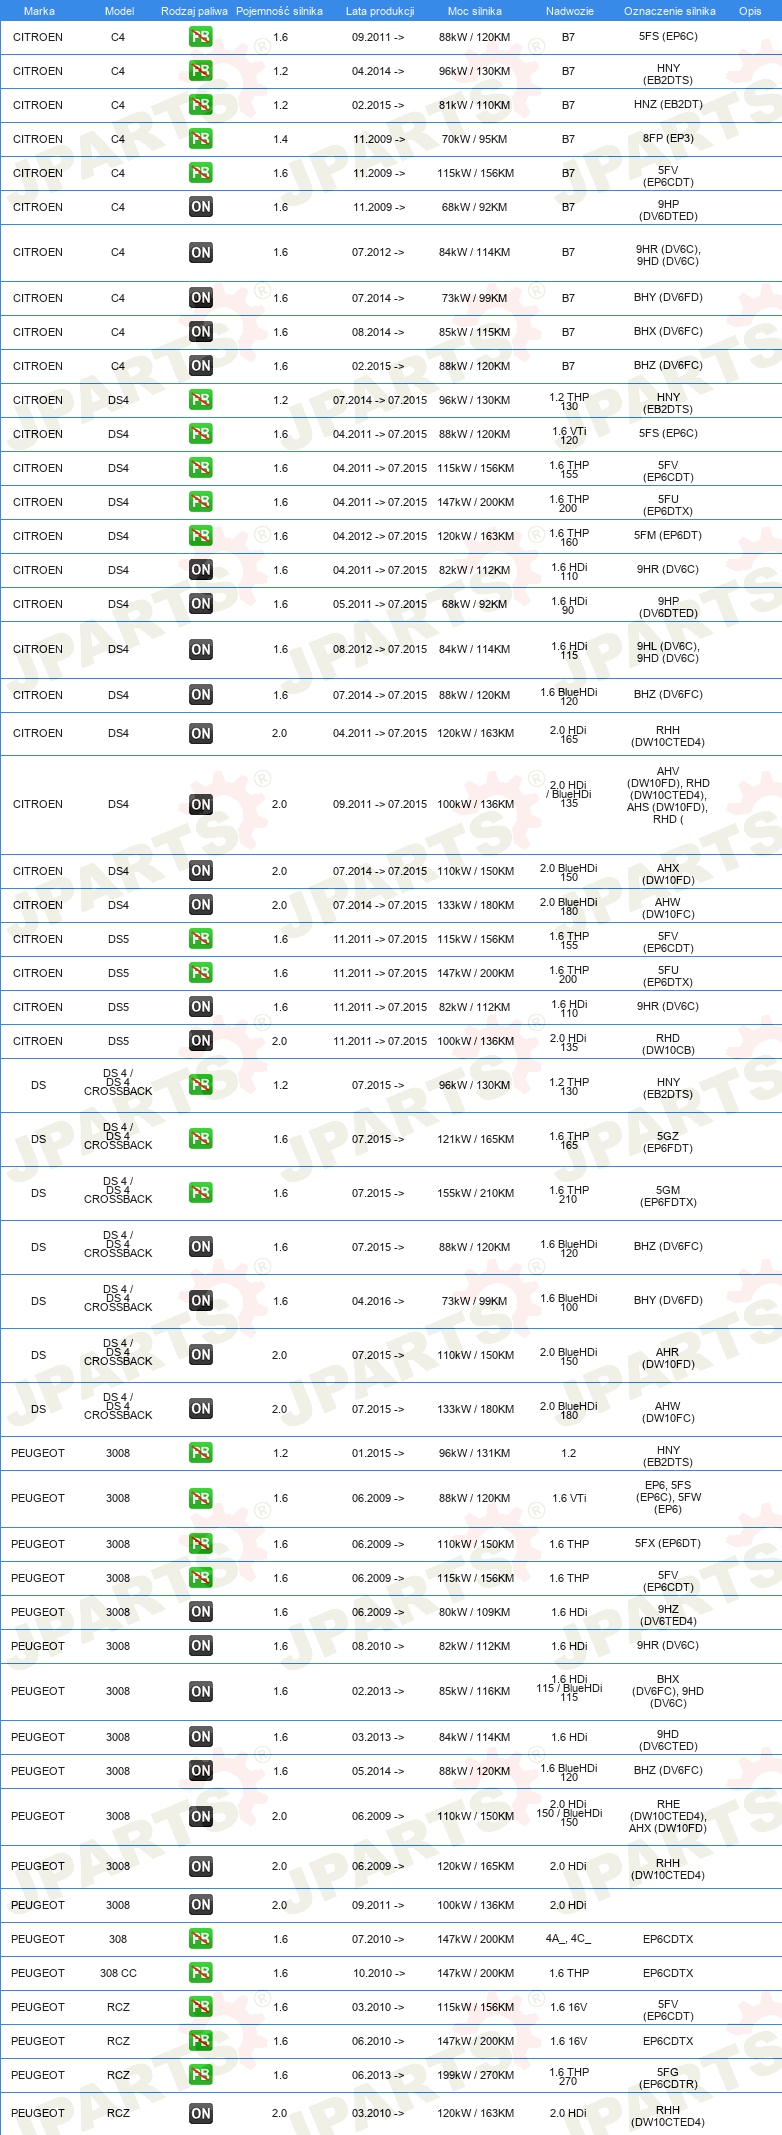
Task: Select the 199kW / 270KM power cell
Action: (x=475, y=2075)
